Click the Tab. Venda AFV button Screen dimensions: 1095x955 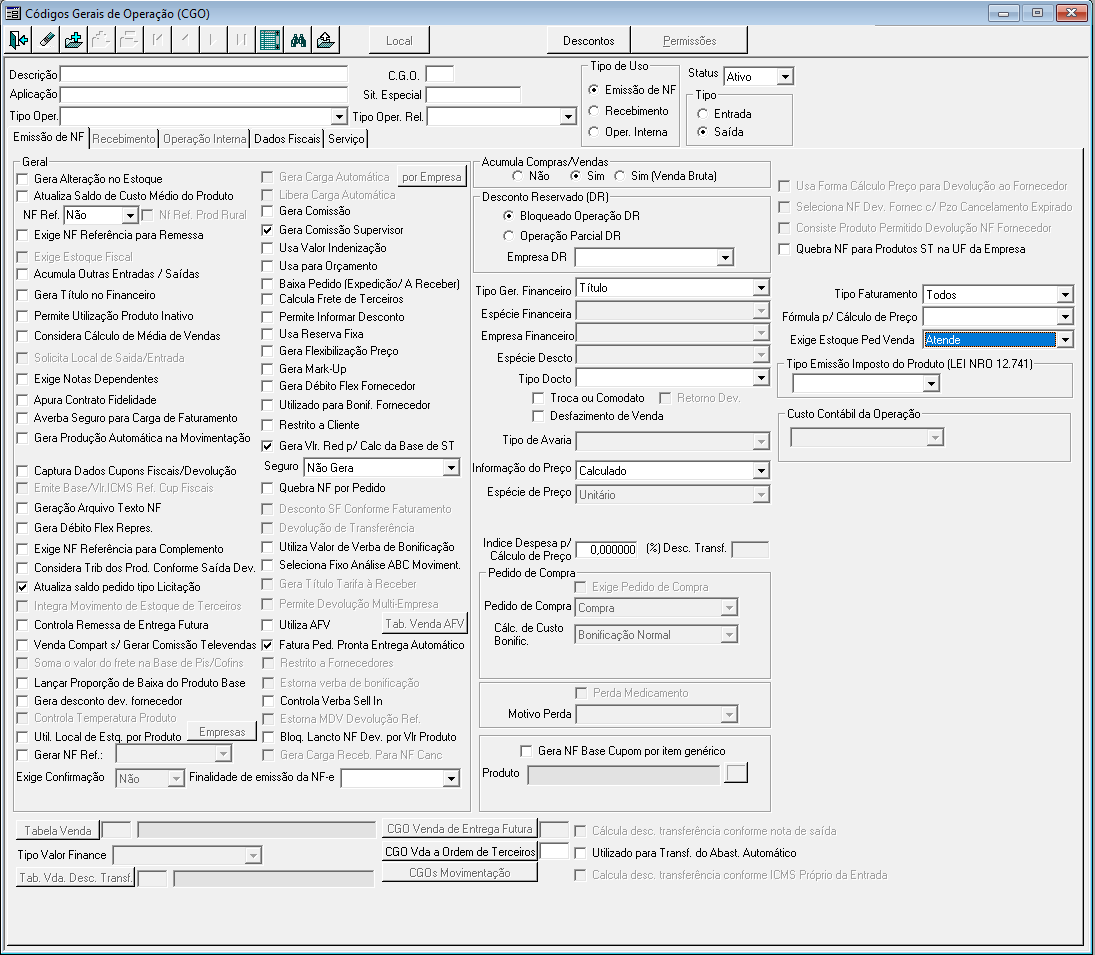pos(425,624)
